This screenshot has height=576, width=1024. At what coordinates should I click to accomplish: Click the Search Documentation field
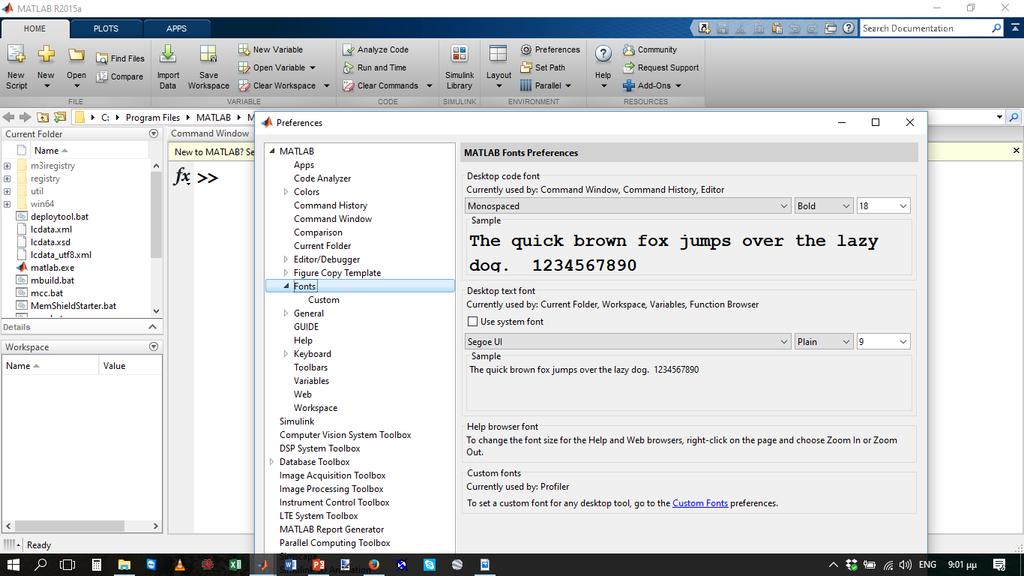tap(925, 28)
